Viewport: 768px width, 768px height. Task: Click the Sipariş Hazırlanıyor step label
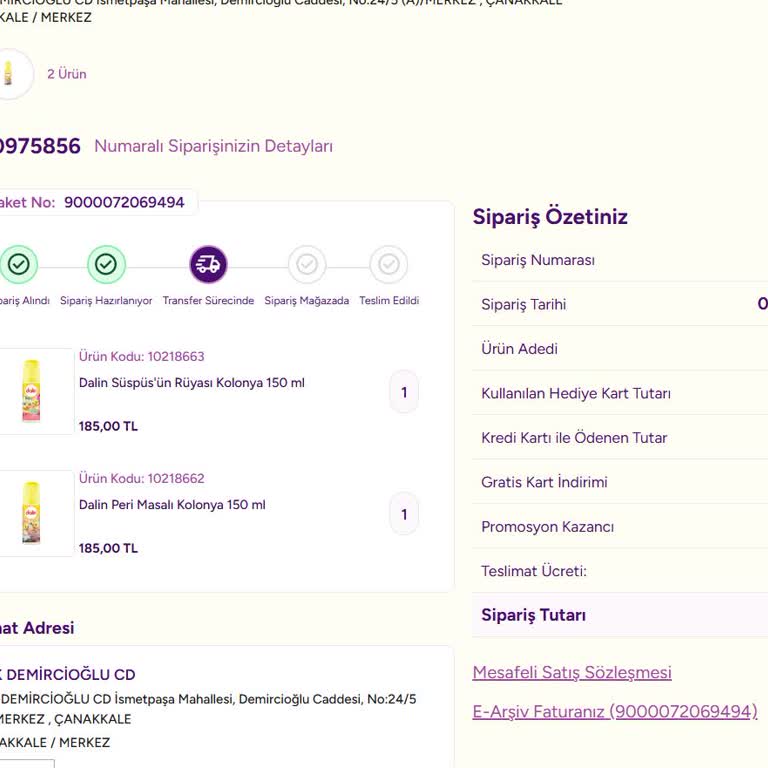pyautogui.click(x=106, y=301)
